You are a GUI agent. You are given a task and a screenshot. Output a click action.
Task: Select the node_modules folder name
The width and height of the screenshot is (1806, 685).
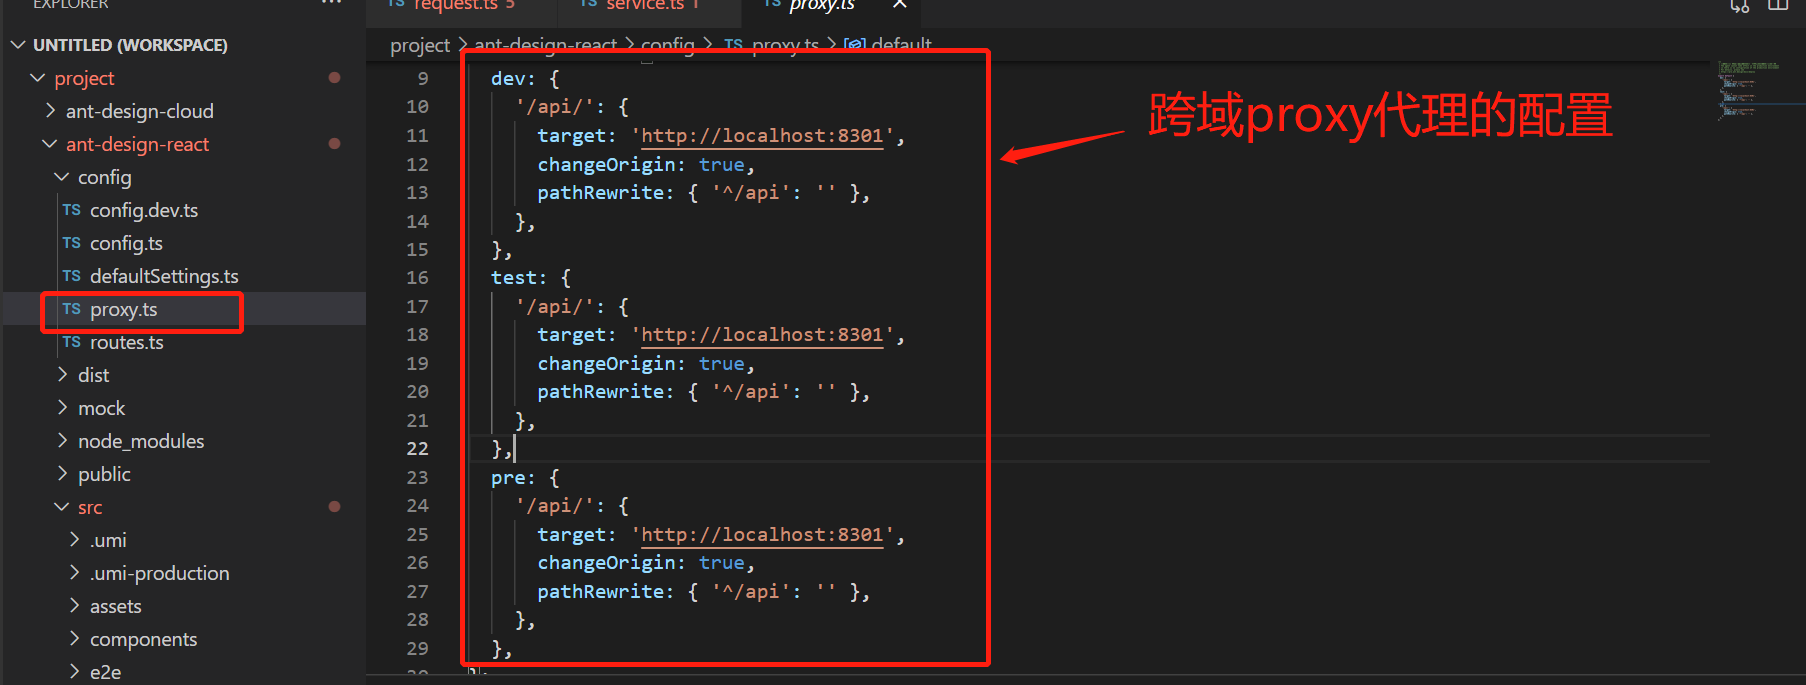pos(141,441)
